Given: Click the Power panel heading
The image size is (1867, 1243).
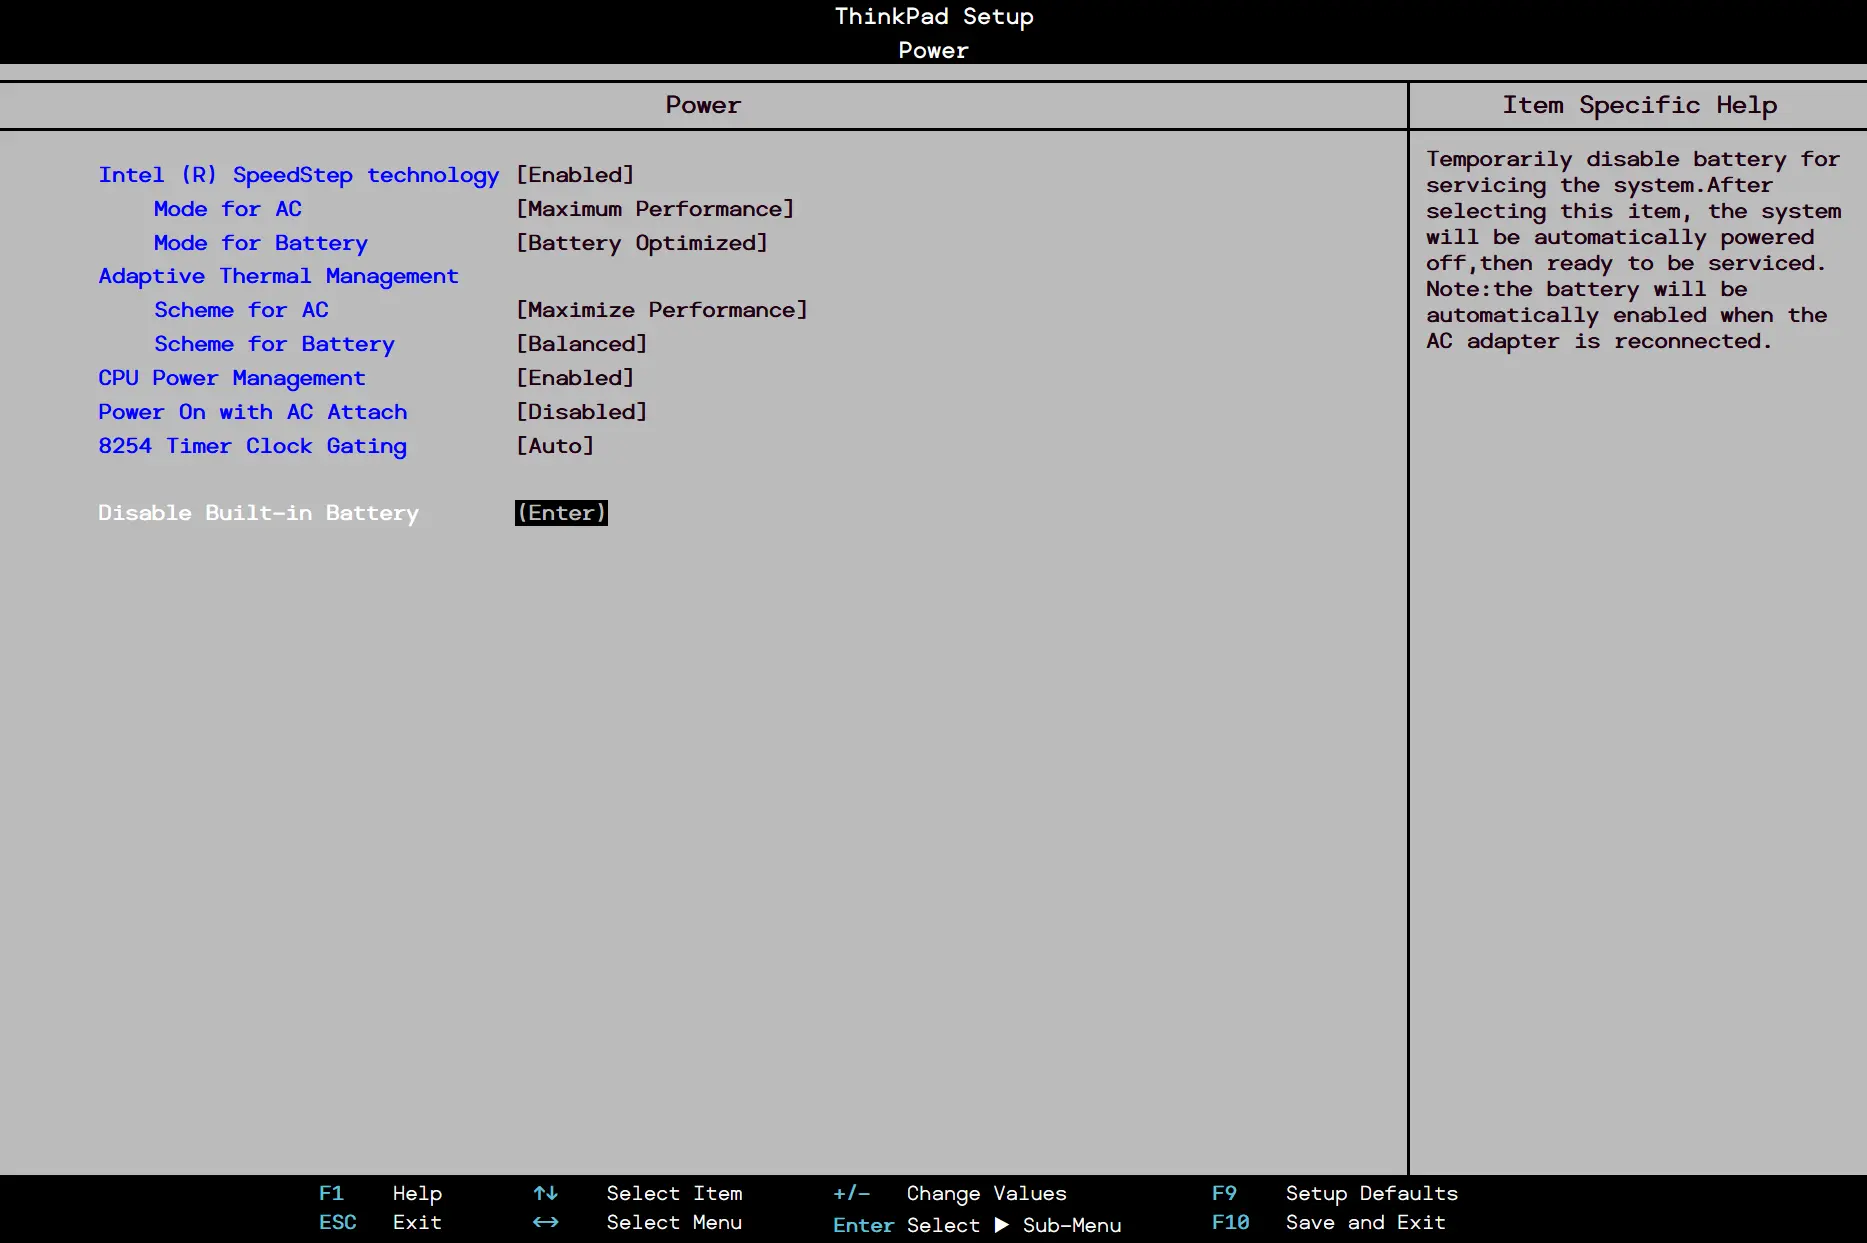Looking at the screenshot, I should click(703, 105).
